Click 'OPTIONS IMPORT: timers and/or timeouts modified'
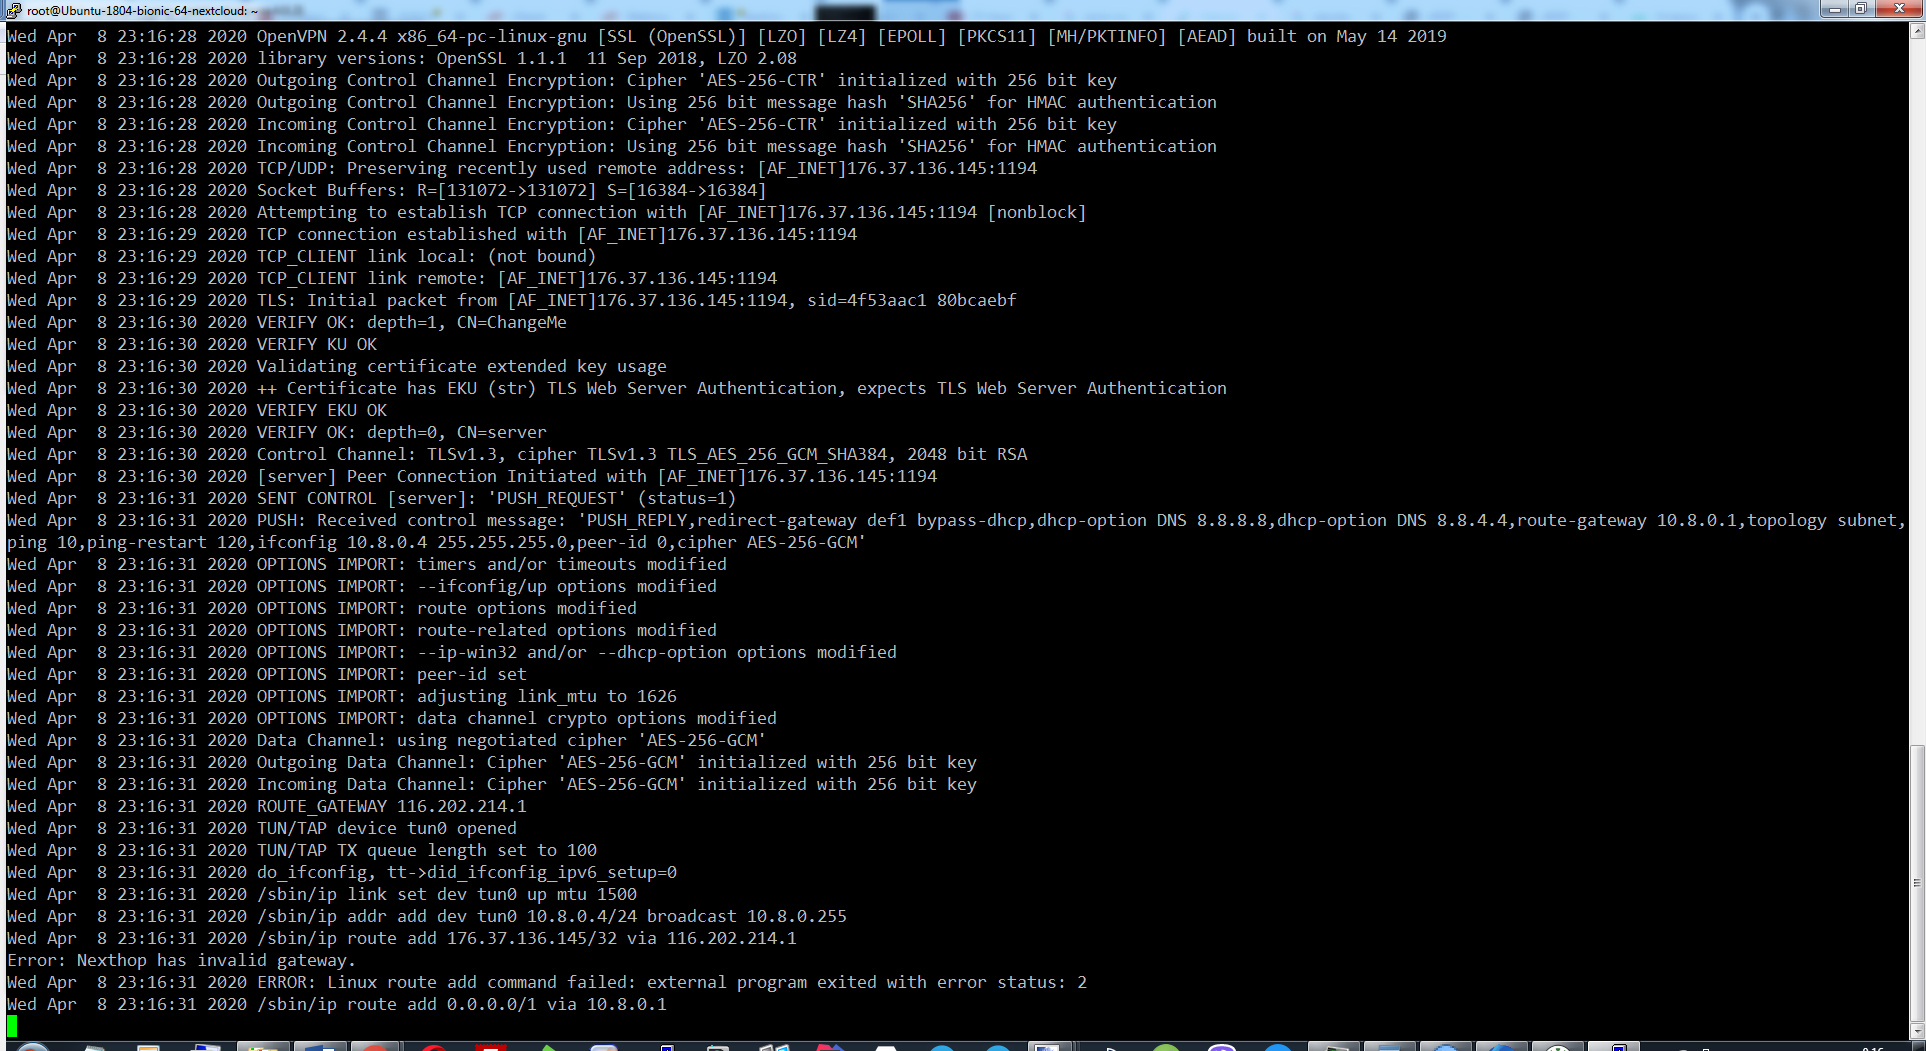 pyautogui.click(x=492, y=564)
